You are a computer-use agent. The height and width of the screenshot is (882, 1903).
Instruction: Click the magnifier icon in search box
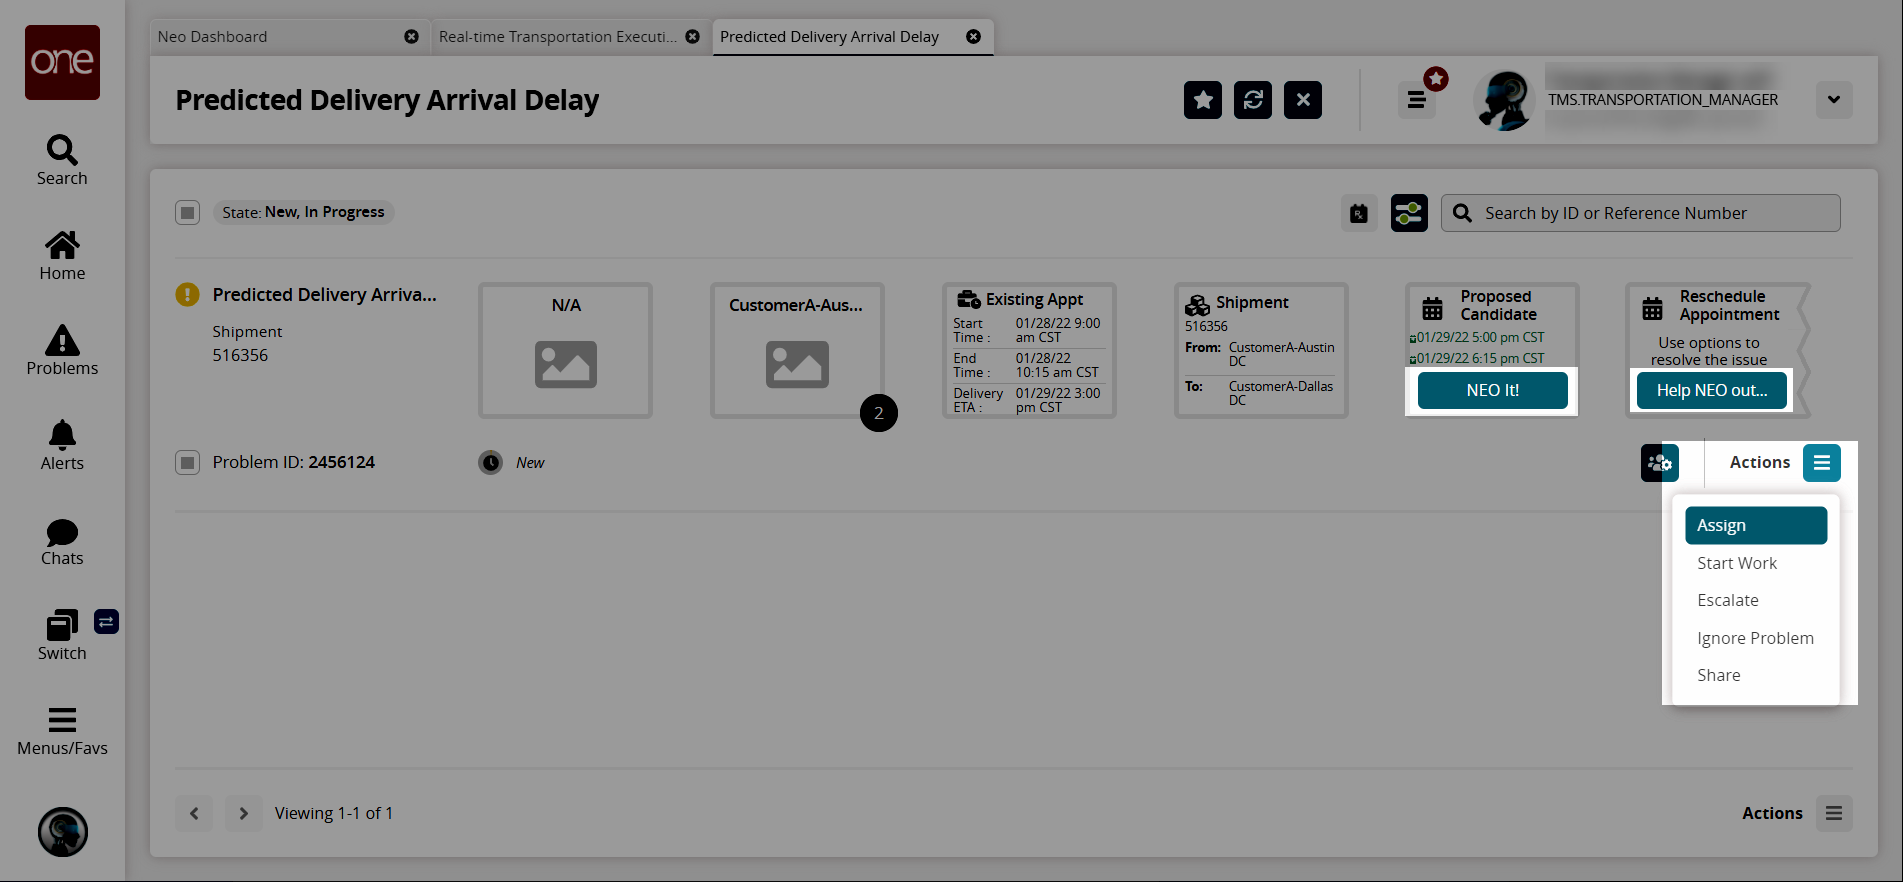point(1462,213)
